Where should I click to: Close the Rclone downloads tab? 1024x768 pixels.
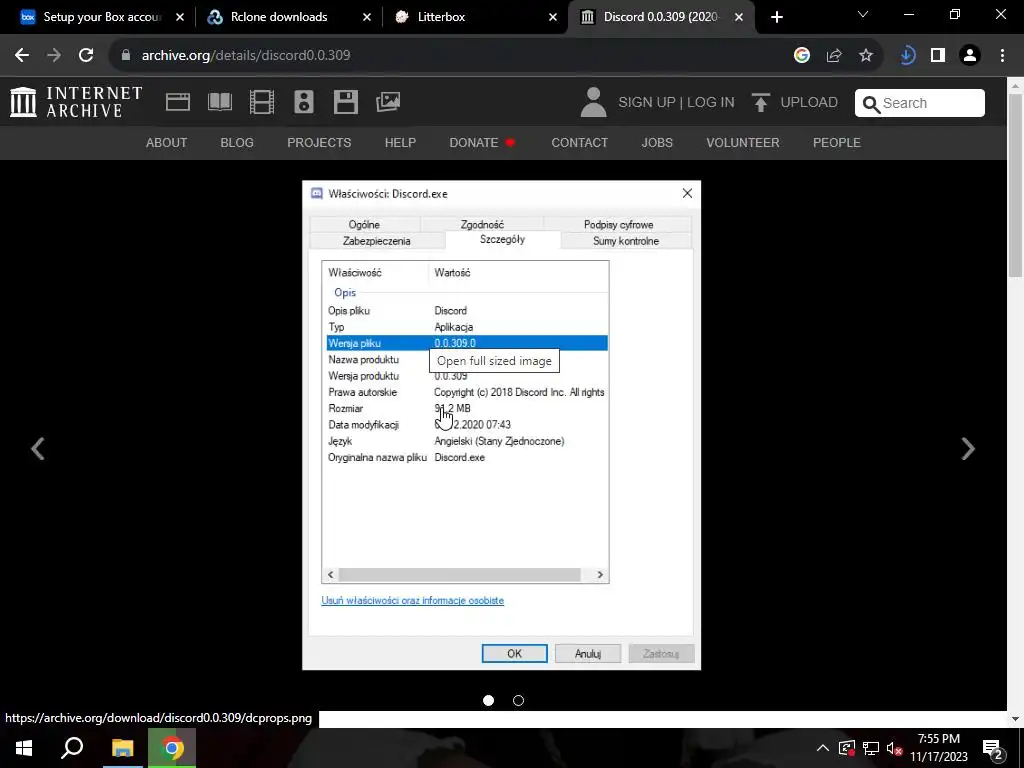[366, 17]
